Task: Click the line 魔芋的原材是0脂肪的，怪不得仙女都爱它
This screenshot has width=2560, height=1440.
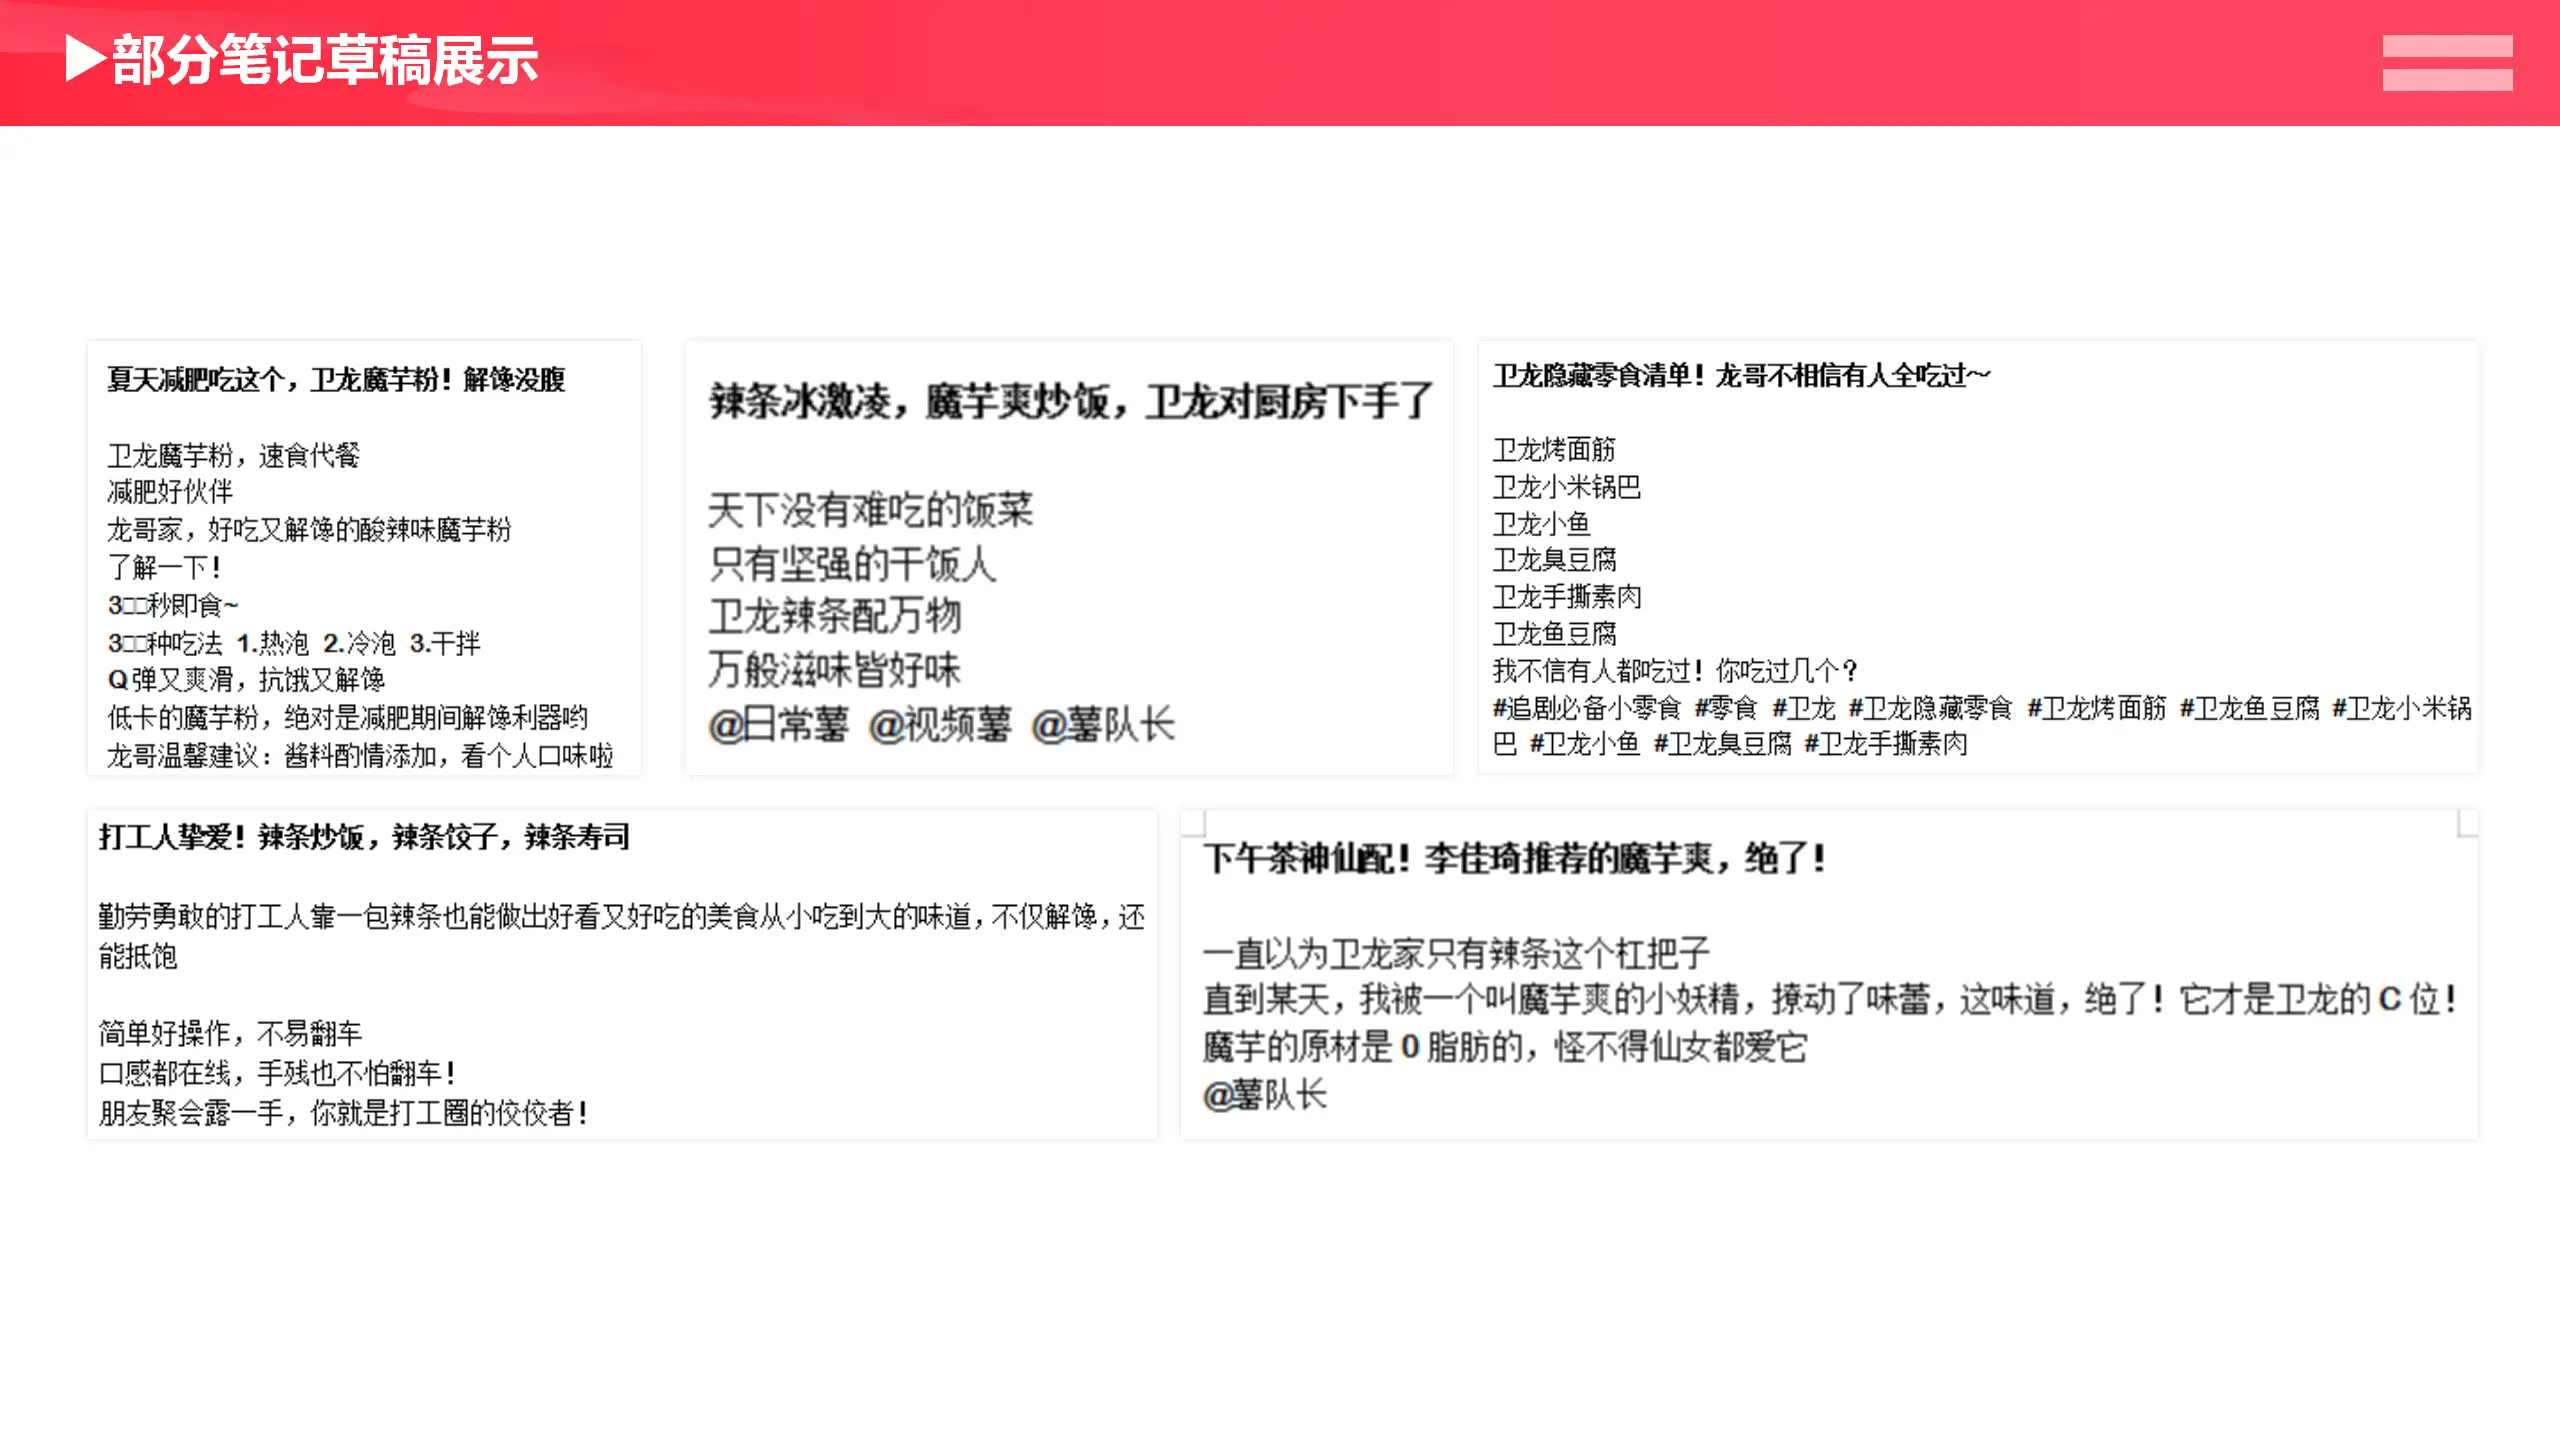Action: (1505, 1047)
